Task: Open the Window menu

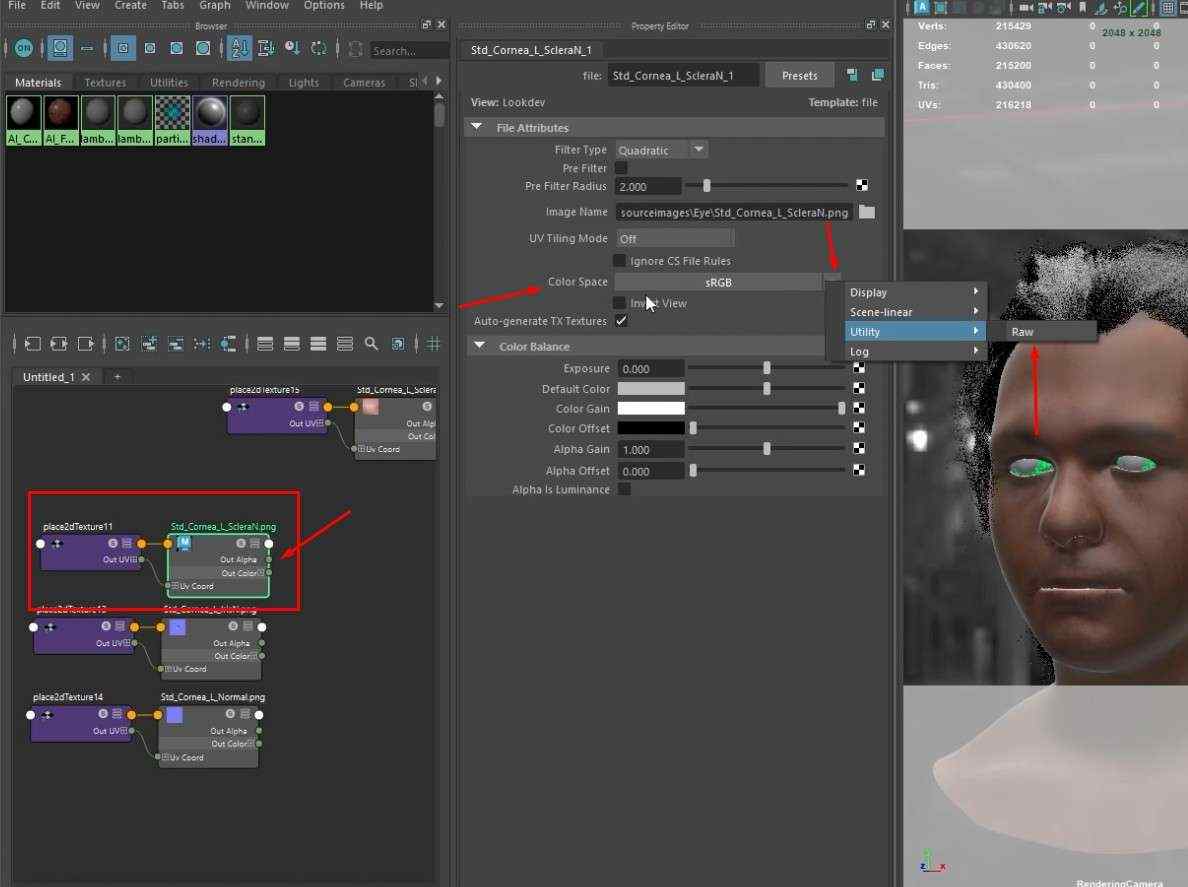Action: click(267, 5)
